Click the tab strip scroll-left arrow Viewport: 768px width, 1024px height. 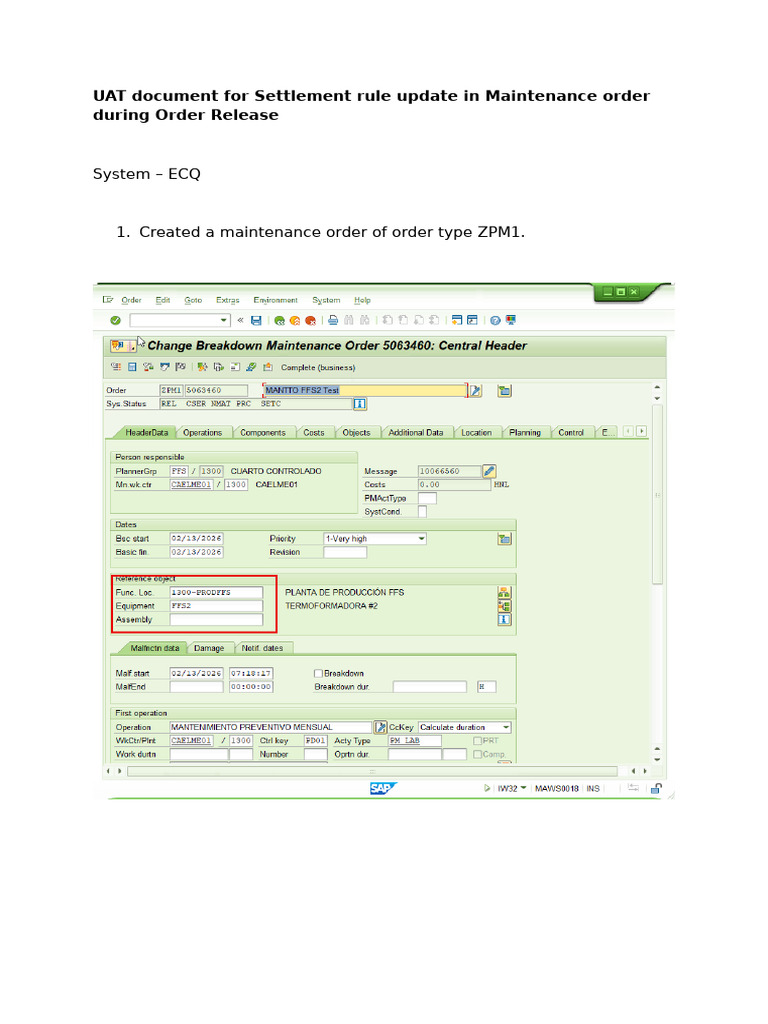click(x=628, y=431)
